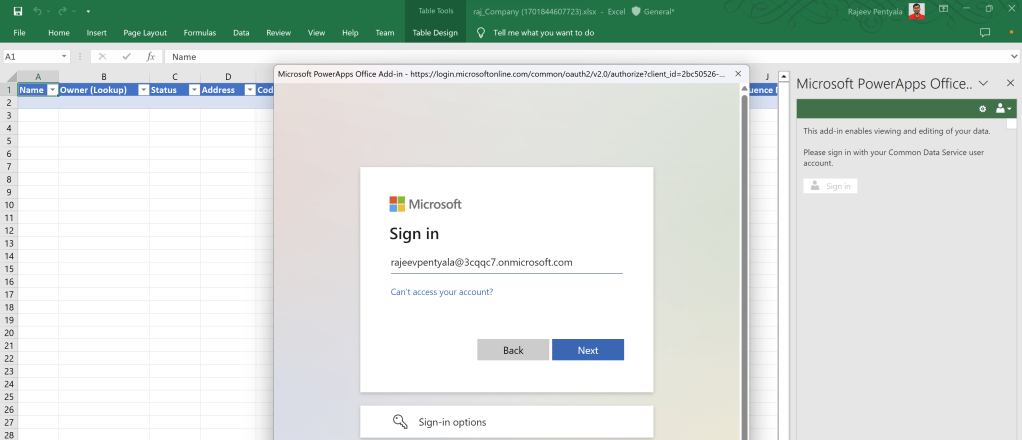
Task: Open the Formulas ribbon tab
Action: [x=199, y=33]
